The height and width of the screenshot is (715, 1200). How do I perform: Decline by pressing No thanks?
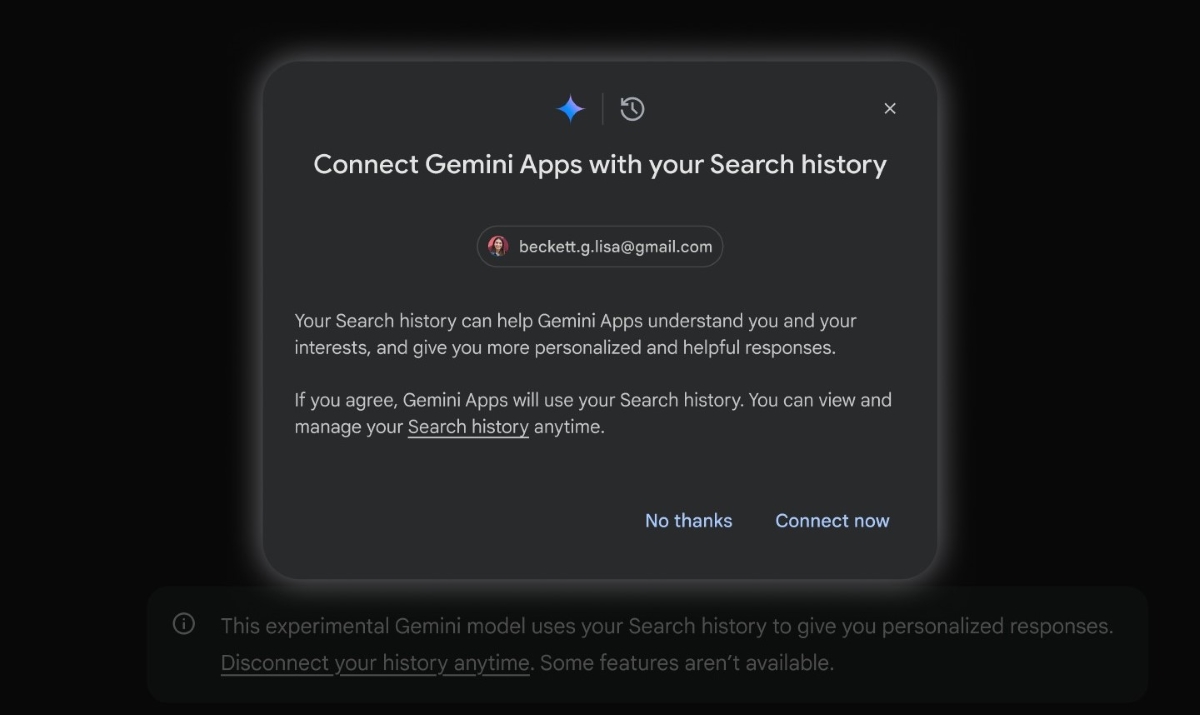click(x=688, y=520)
